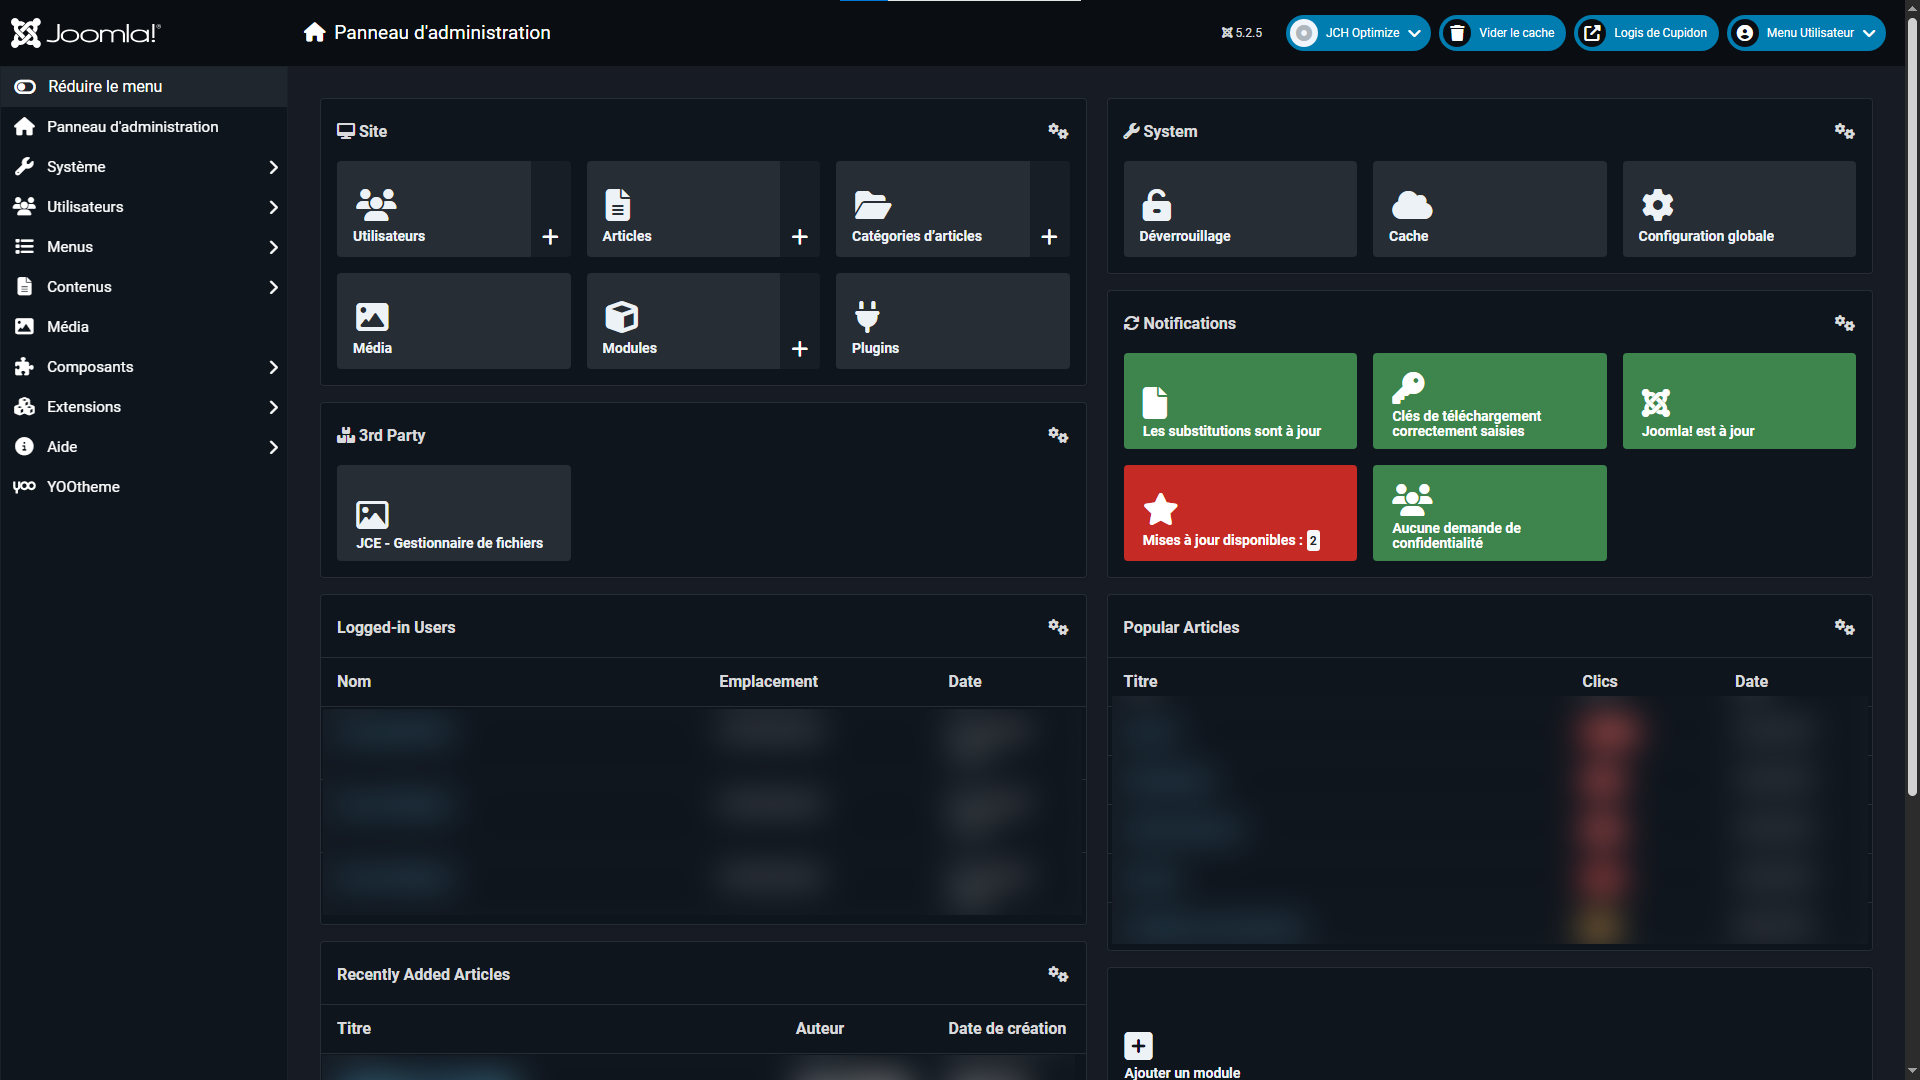Open the Menu Utilisateur dropdown

[1806, 33]
